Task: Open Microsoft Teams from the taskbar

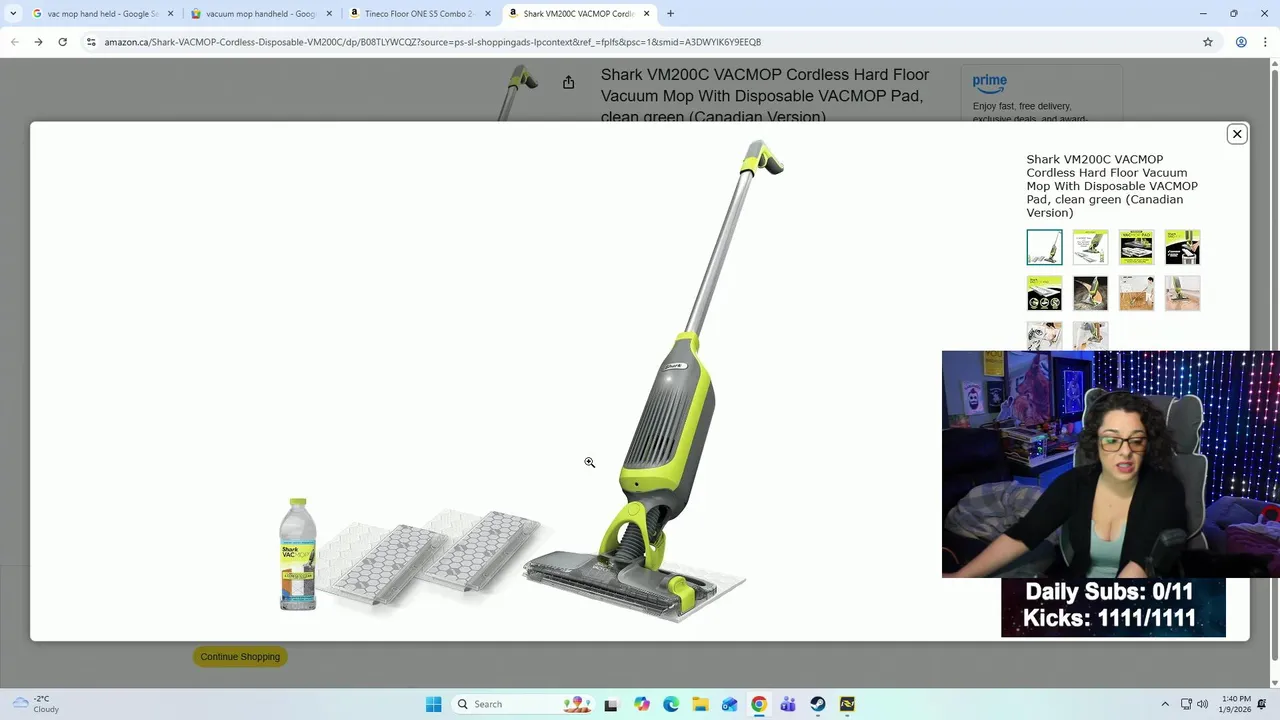Action: (788, 704)
